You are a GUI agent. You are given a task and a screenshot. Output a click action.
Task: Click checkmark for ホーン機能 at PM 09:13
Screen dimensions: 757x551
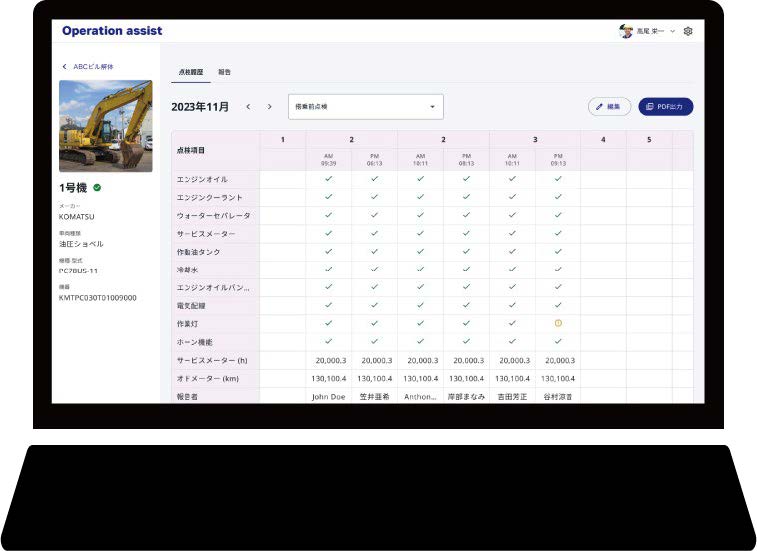point(558,341)
